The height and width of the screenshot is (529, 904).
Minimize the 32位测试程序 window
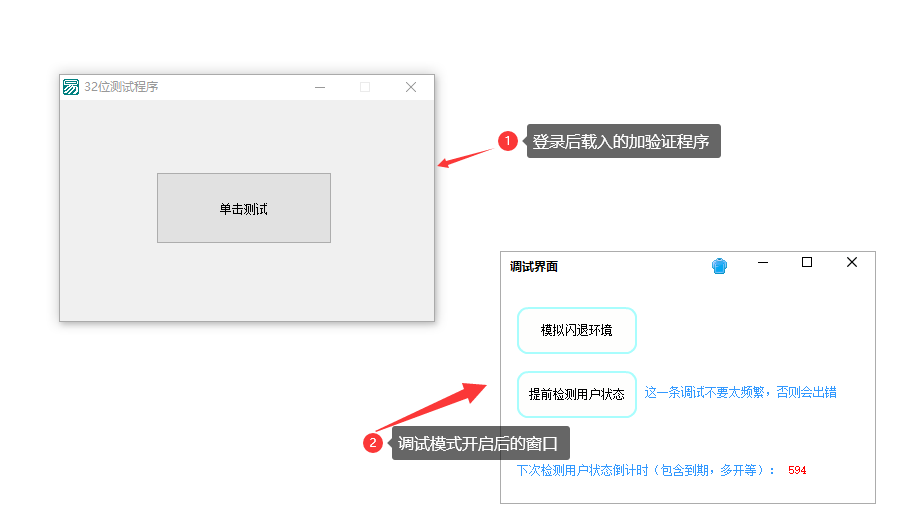point(320,87)
